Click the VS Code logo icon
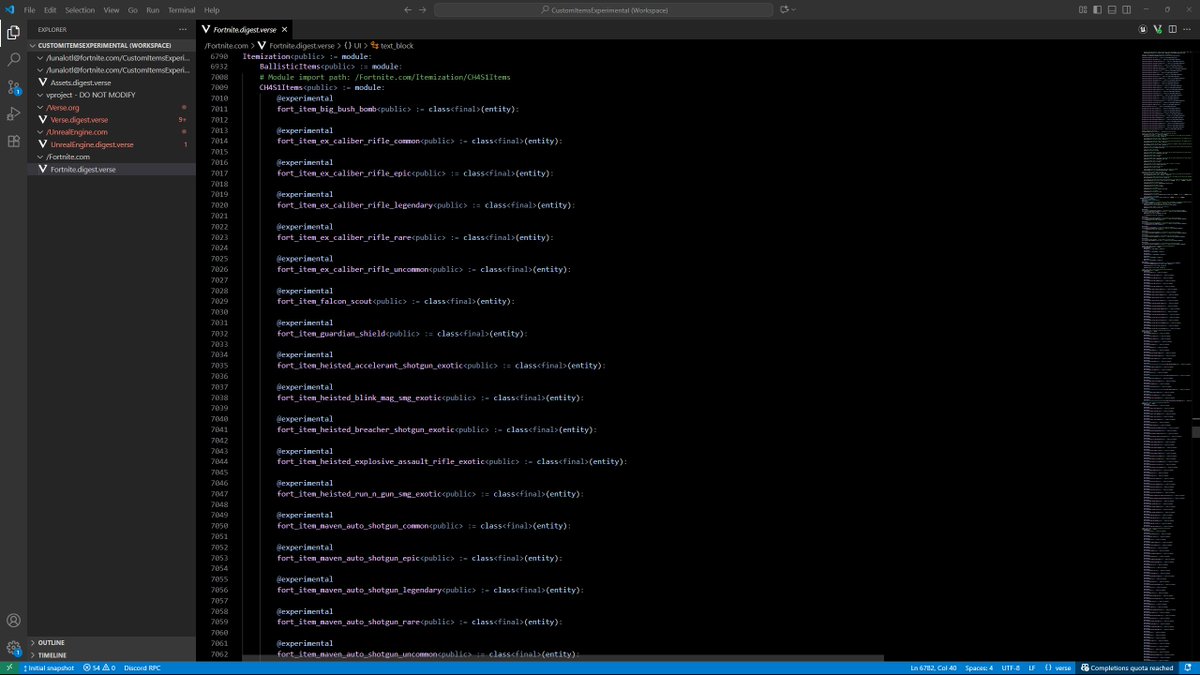 (9, 9)
